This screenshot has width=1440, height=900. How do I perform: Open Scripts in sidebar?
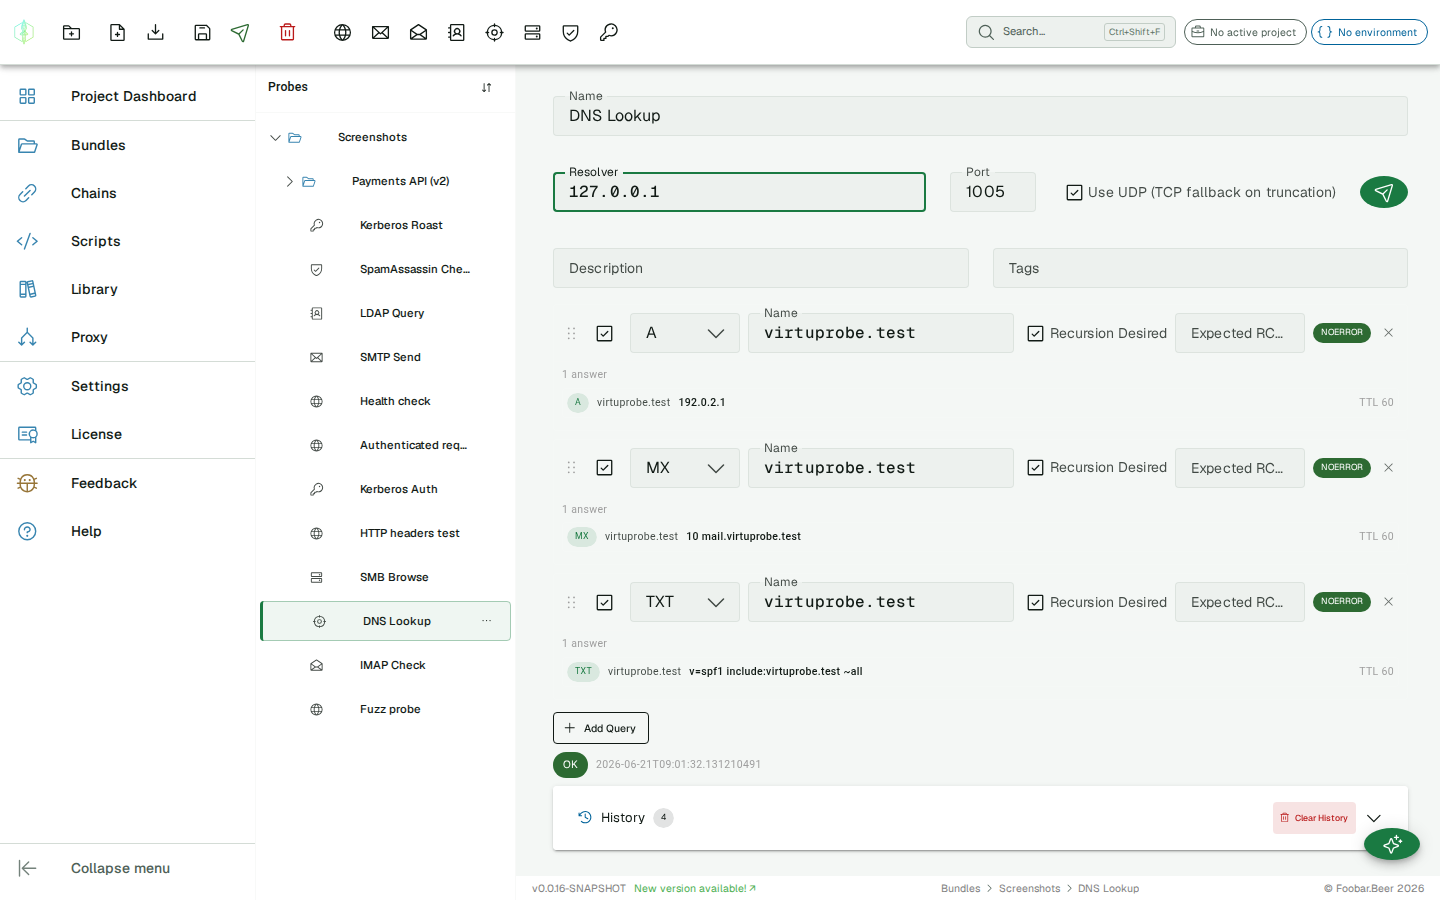point(127,241)
